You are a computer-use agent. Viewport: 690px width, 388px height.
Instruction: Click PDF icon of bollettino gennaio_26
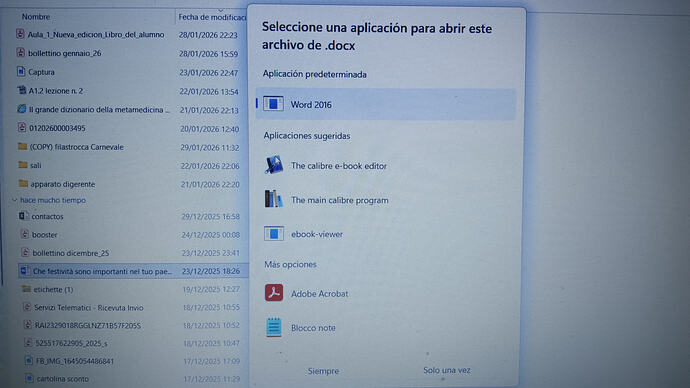coord(21,53)
